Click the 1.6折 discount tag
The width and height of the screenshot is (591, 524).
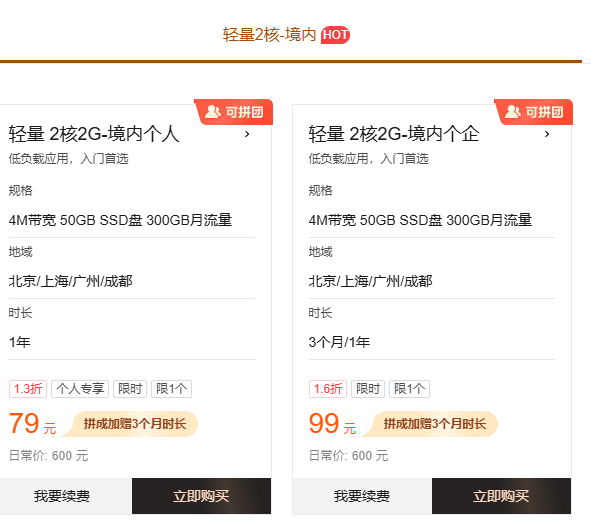click(x=328, y=389)
